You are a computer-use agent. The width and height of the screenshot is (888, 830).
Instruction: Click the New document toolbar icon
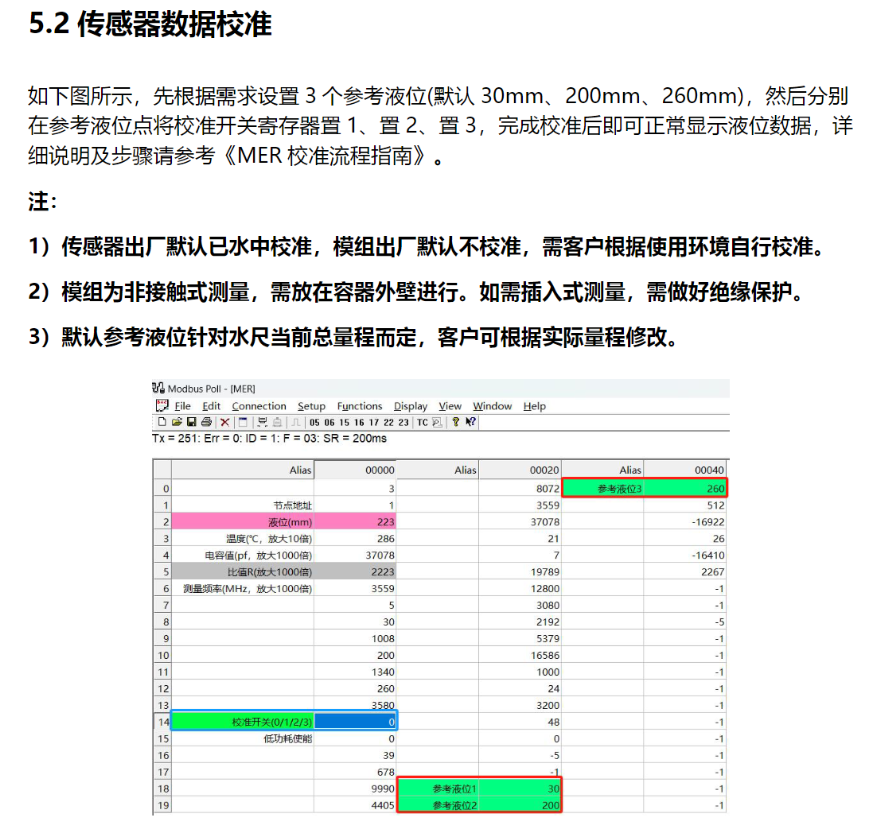click(x=162, y=422)
